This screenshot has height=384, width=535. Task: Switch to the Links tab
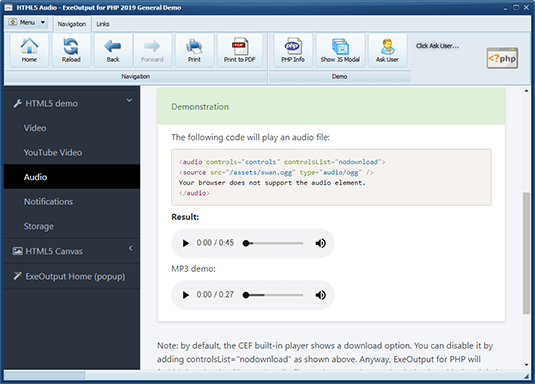pyautogui.click(x=103, y=24)
